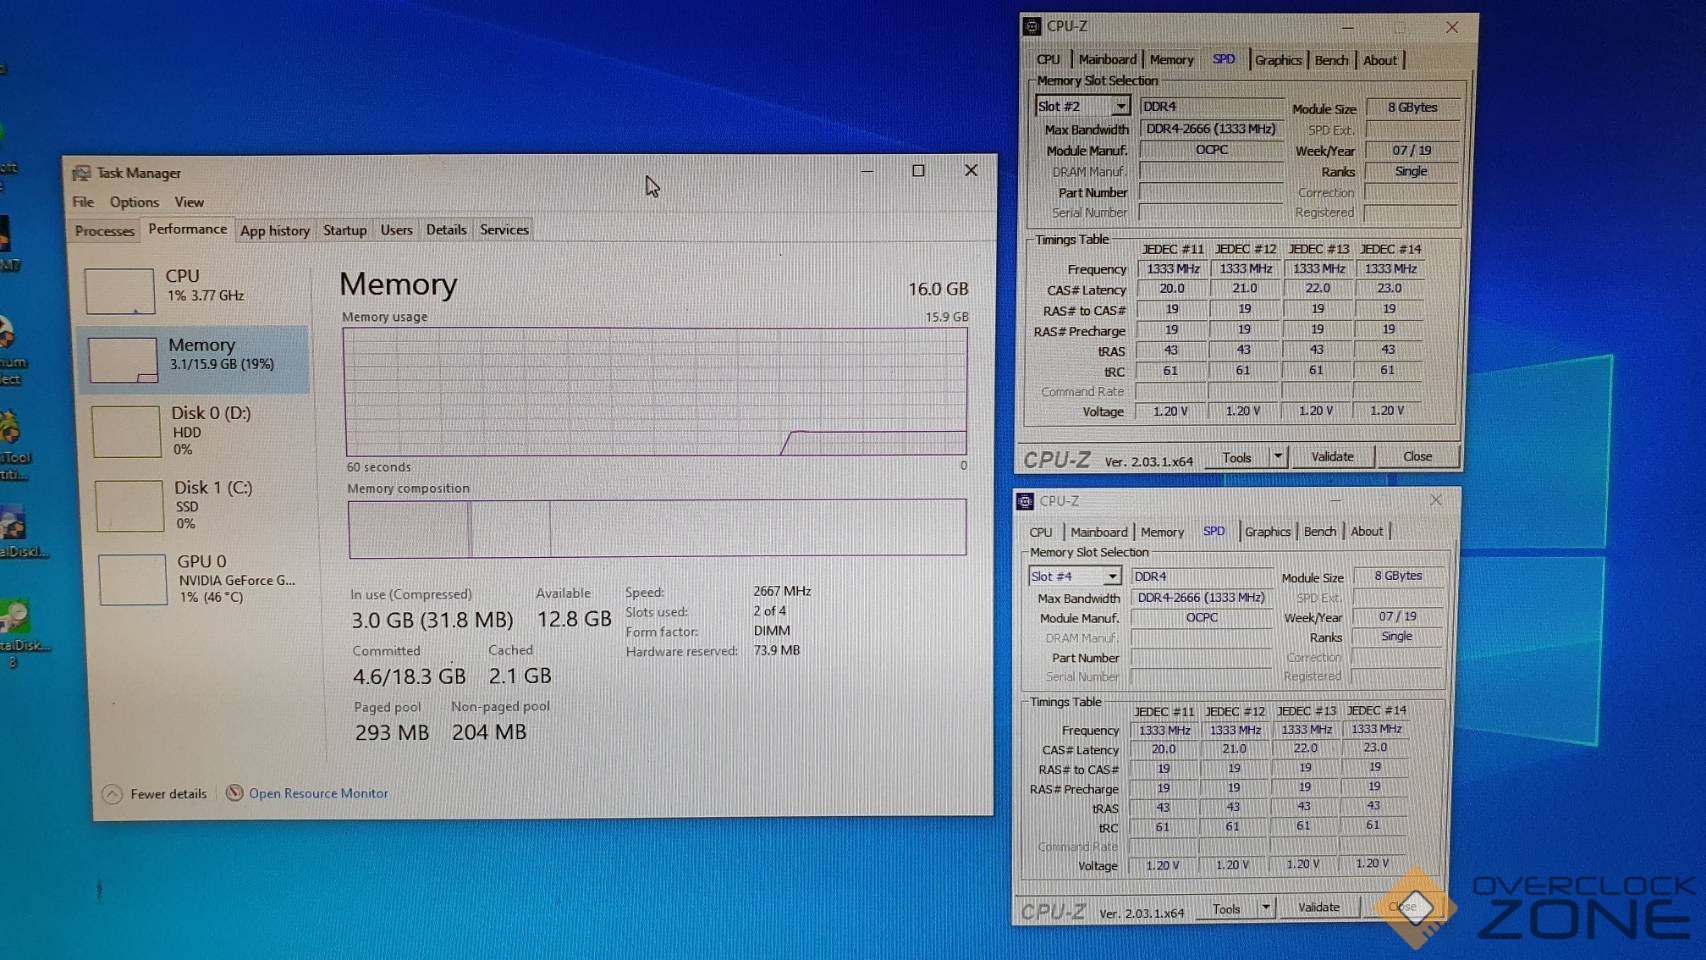Click the Close button in upper CPU-Z
The width and height of the screenshot is (1706, 960).
click(x=1417, y=457)
